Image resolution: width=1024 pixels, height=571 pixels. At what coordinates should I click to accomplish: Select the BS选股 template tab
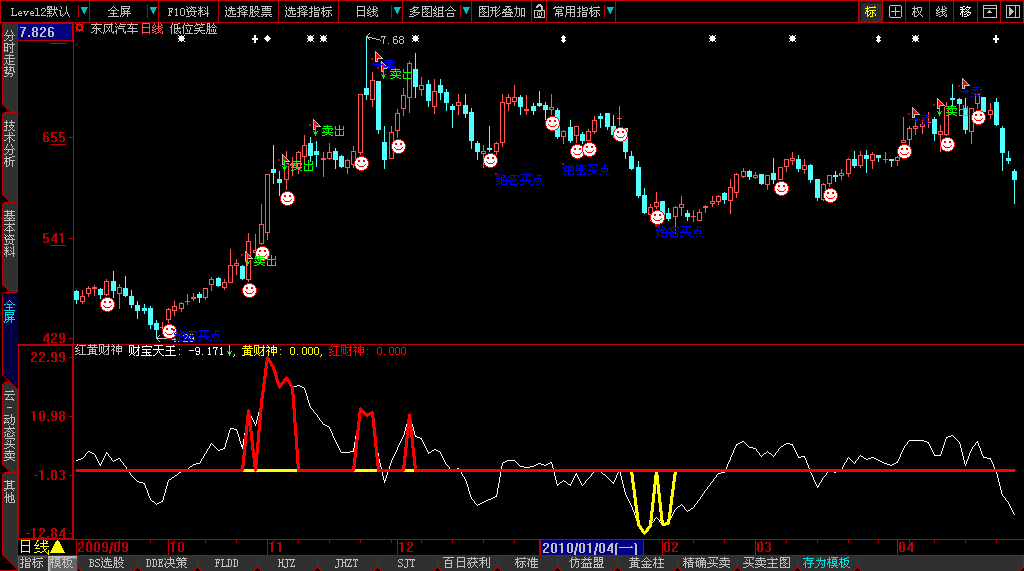point(106,563)
